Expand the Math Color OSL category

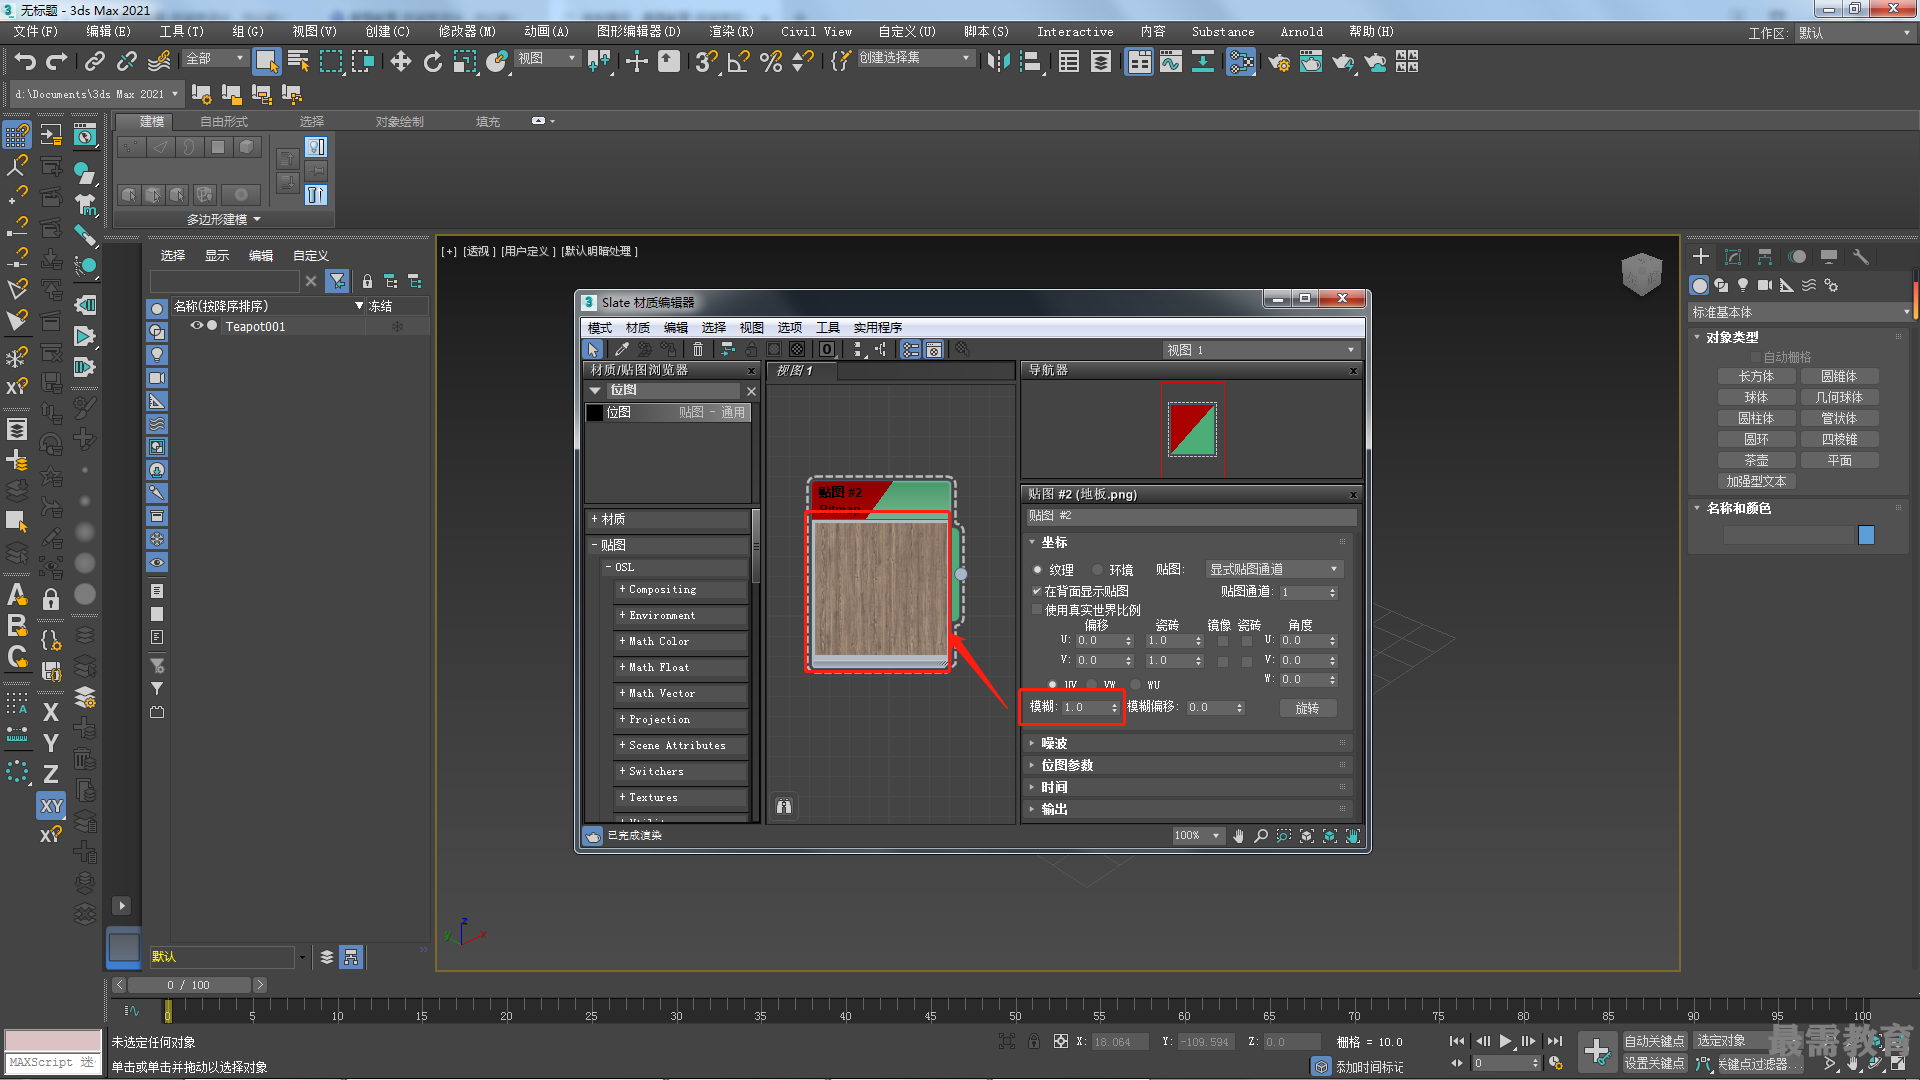click(x=681, y=641)
